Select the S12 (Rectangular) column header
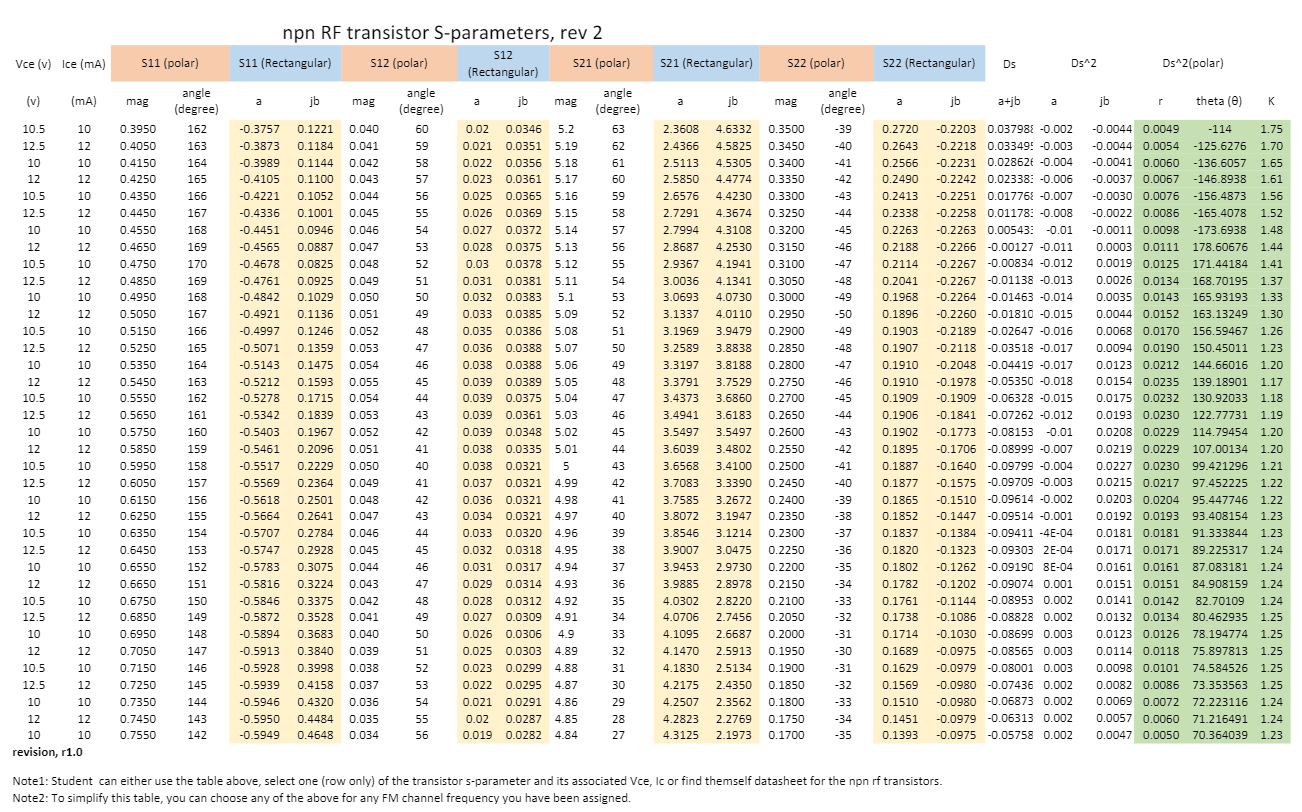The height and width of the screenshot is (812, 1302). click(x=501, y=62)
